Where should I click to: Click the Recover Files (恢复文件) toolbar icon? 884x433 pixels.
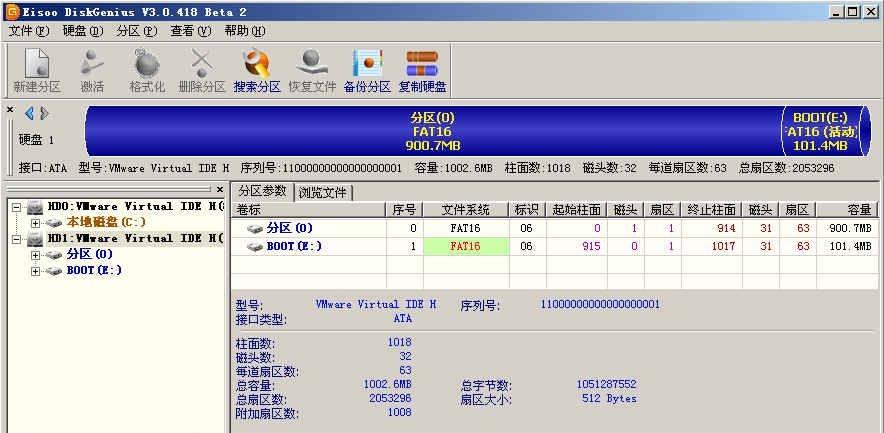point(312,63)
